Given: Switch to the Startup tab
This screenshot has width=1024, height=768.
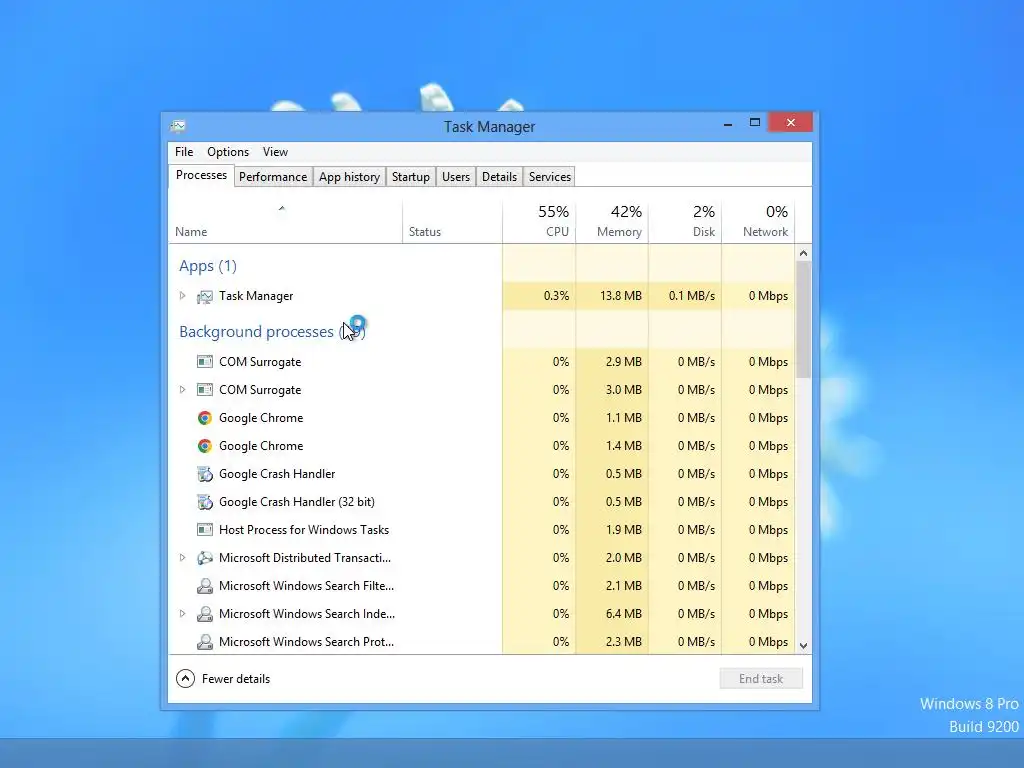Looking at the screenshot, I should tap(411, 177).
